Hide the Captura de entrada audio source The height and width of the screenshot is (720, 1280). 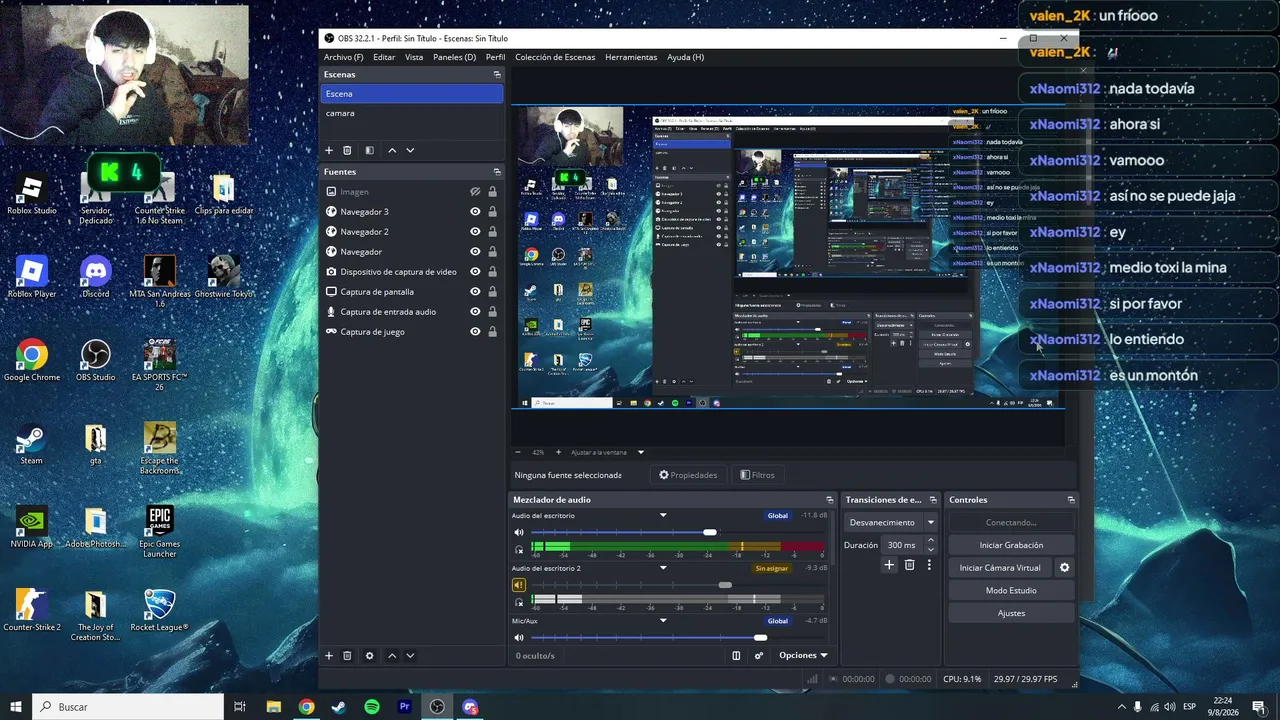pyautogui.click(x=476, y=312)
